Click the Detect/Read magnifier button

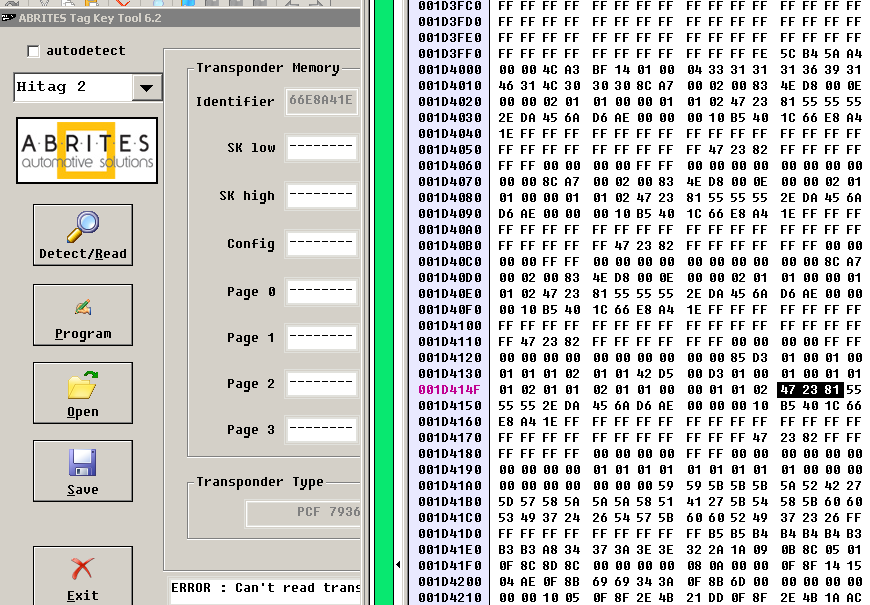[x=82, y=235]
